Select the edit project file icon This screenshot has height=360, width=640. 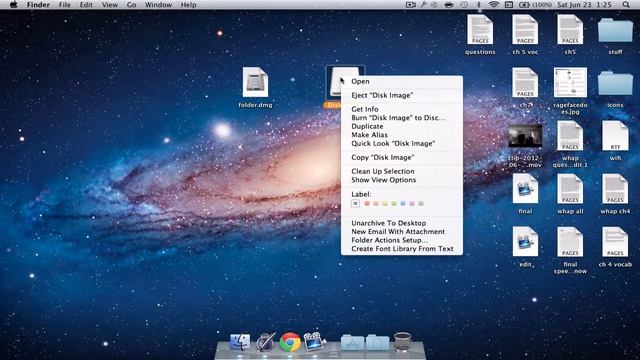click(x=525, y=242)
